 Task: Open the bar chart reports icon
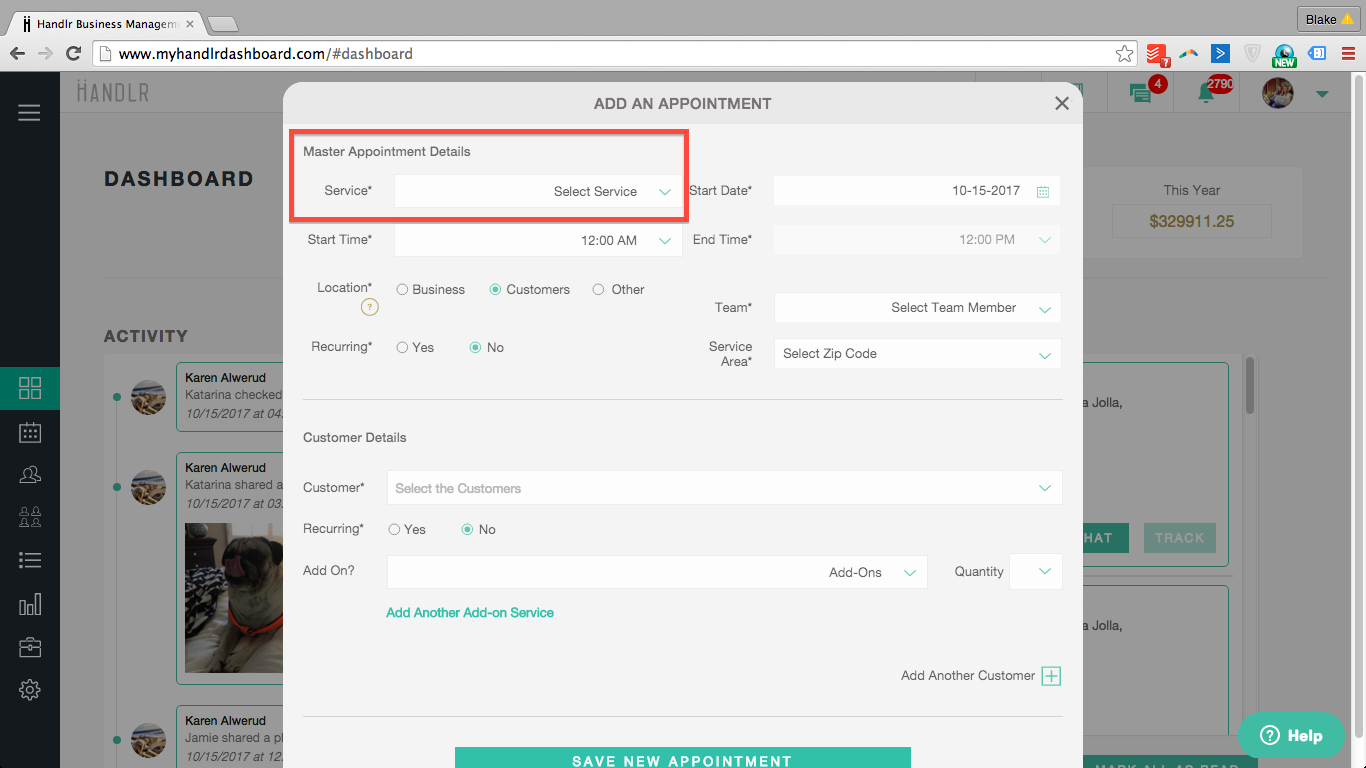coord(30,604)
